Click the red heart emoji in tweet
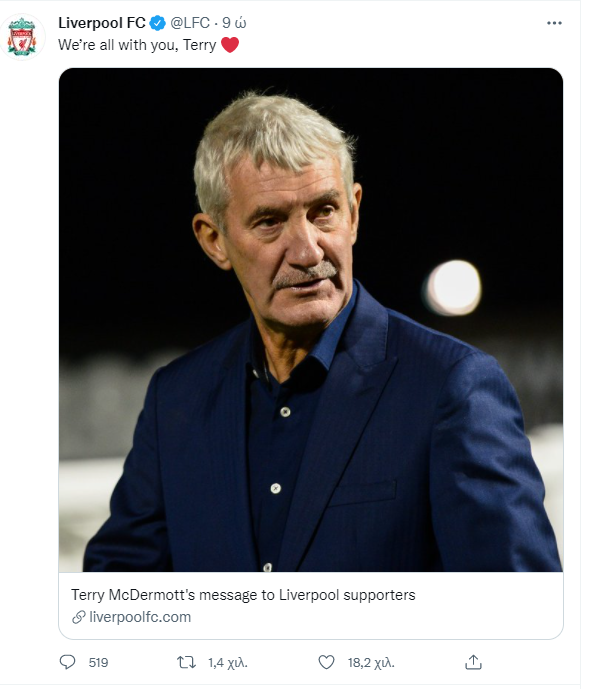601x689 pixels. [x=230, y=45]
